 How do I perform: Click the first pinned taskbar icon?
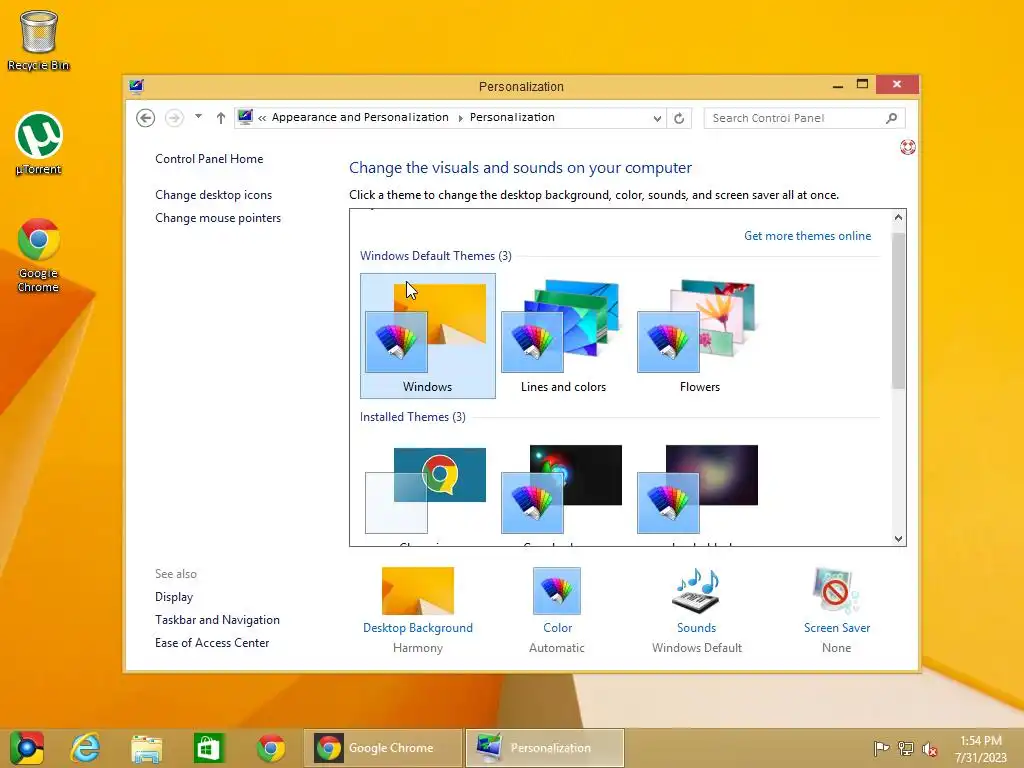(x=27, y=748)
